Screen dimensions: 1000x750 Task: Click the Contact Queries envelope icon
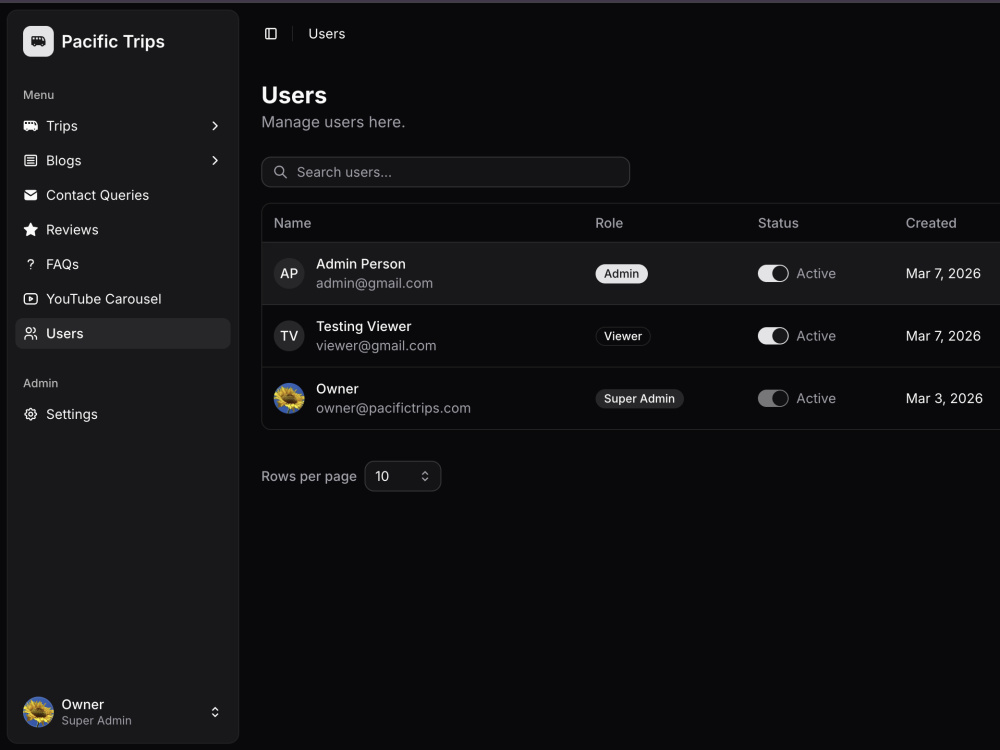point(31,195)
